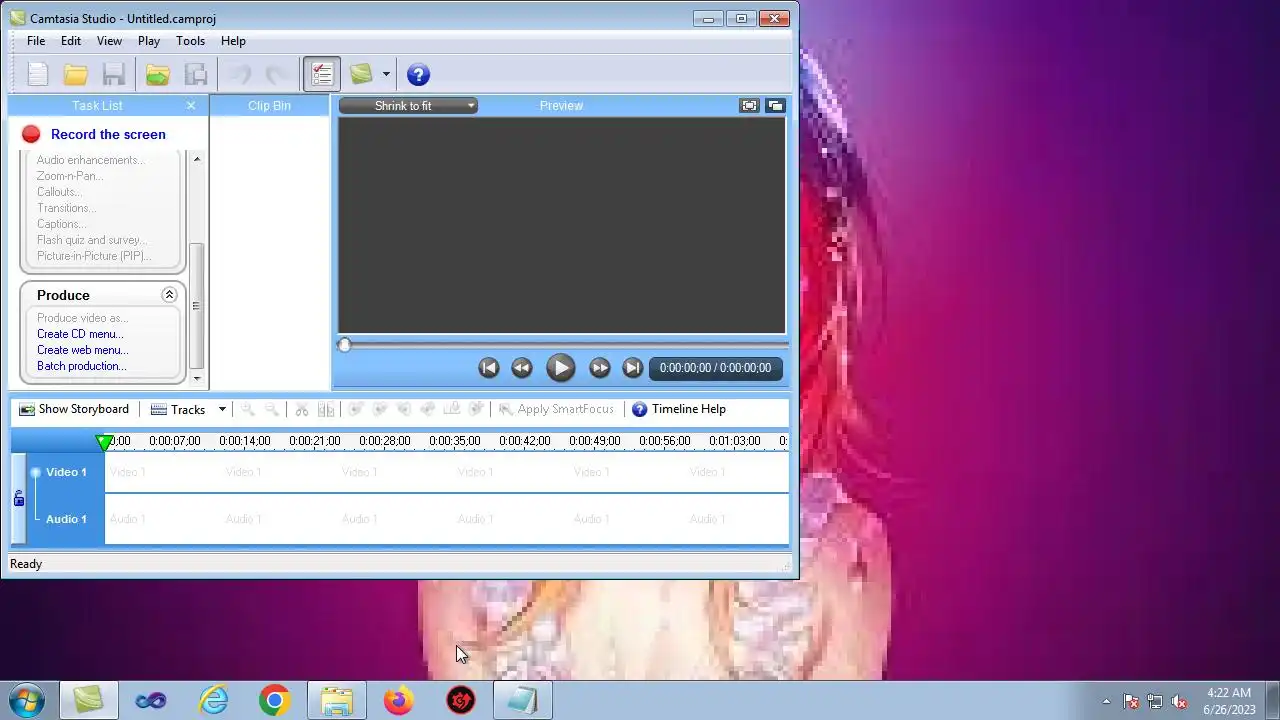Select the Clip Bin tab header
The image size is (1280, 720).
pos(269,105)
